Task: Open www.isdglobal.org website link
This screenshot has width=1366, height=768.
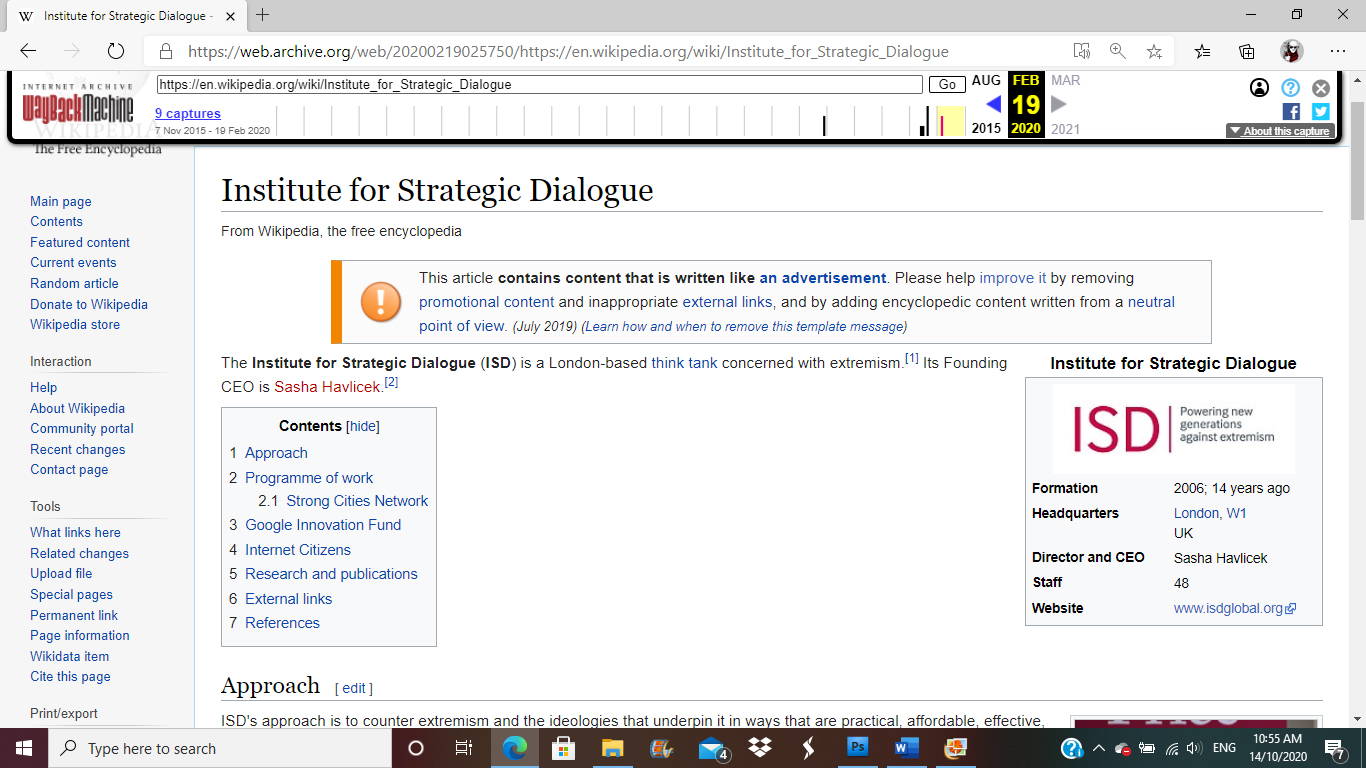Action: pyautogui.click(x=1234, y=608)
